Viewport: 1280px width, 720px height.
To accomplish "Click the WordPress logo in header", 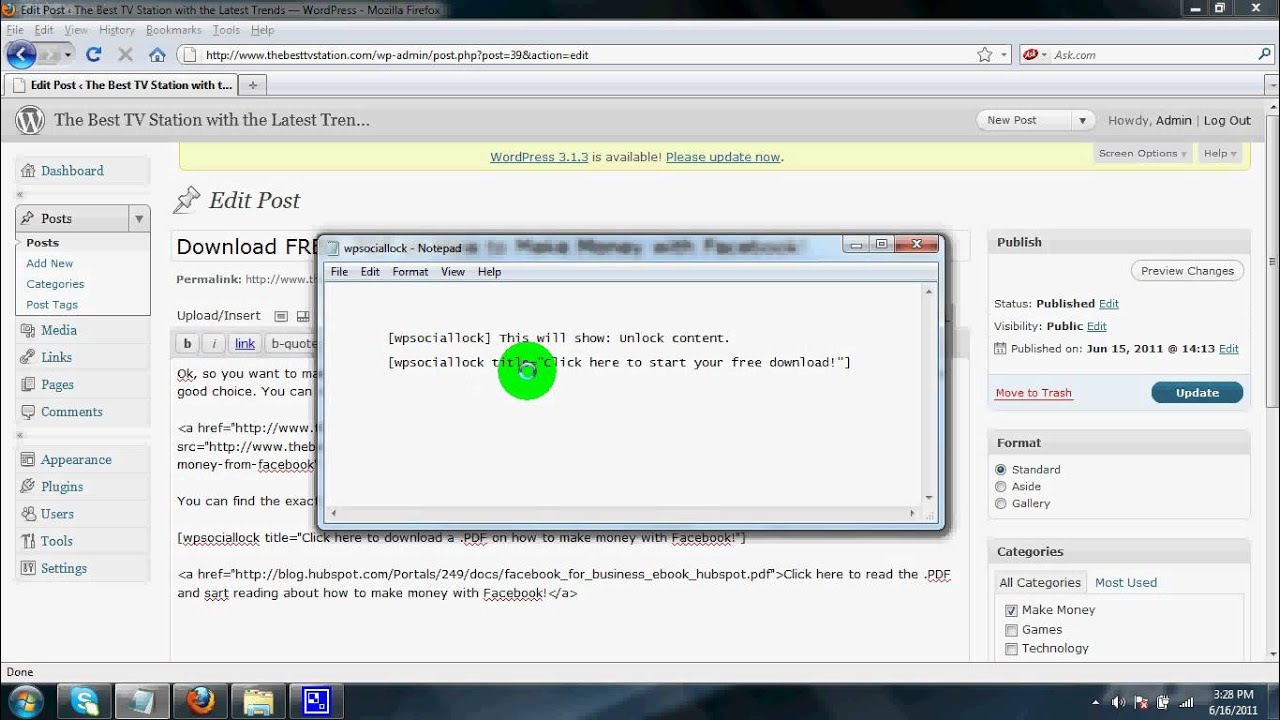I will click(x=30, y=120).
